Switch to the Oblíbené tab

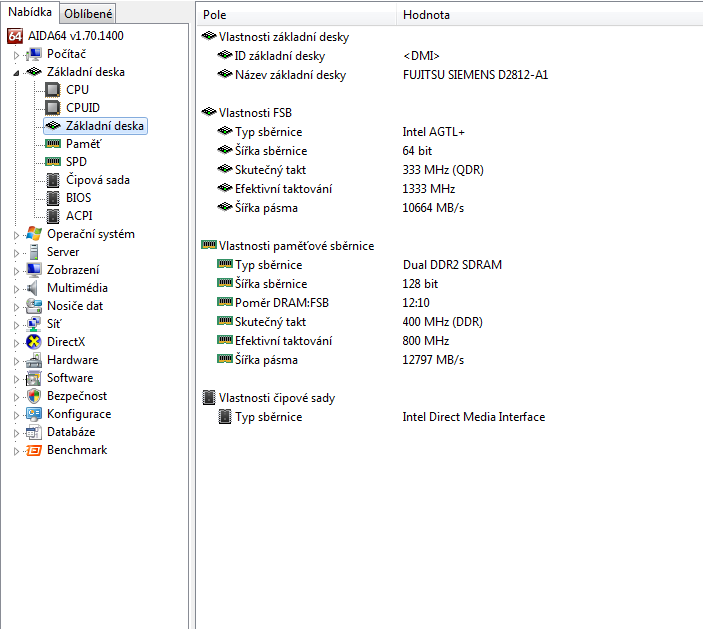(x=89, y=13)
